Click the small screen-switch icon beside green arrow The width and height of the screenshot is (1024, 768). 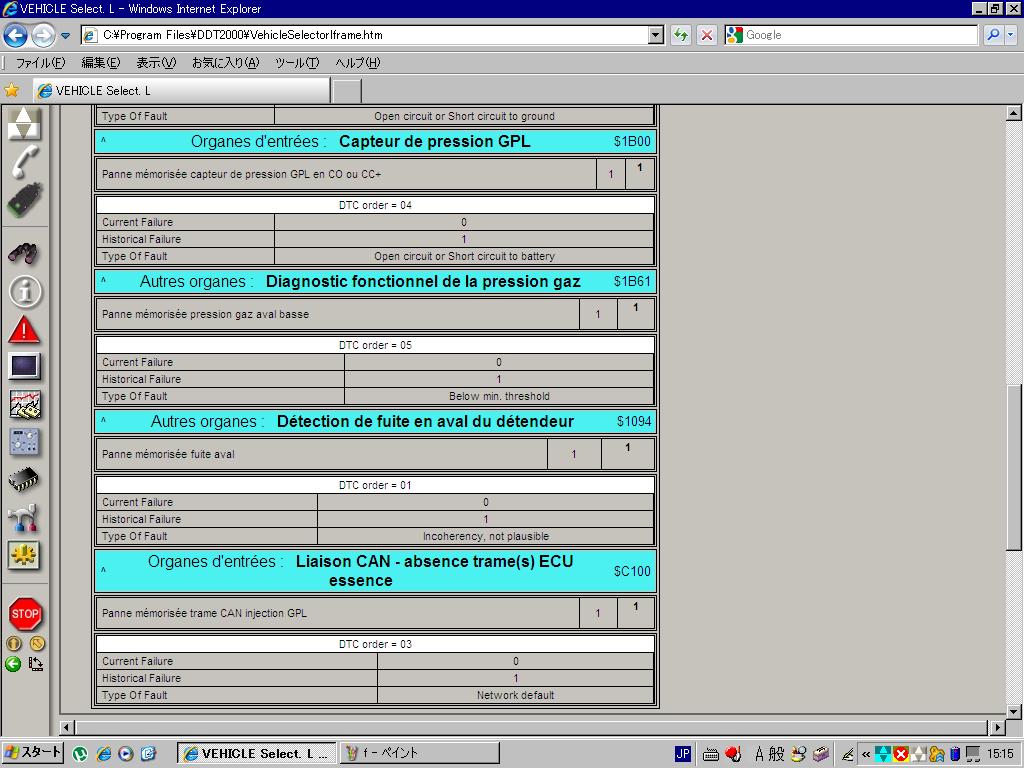coord(36,664)
